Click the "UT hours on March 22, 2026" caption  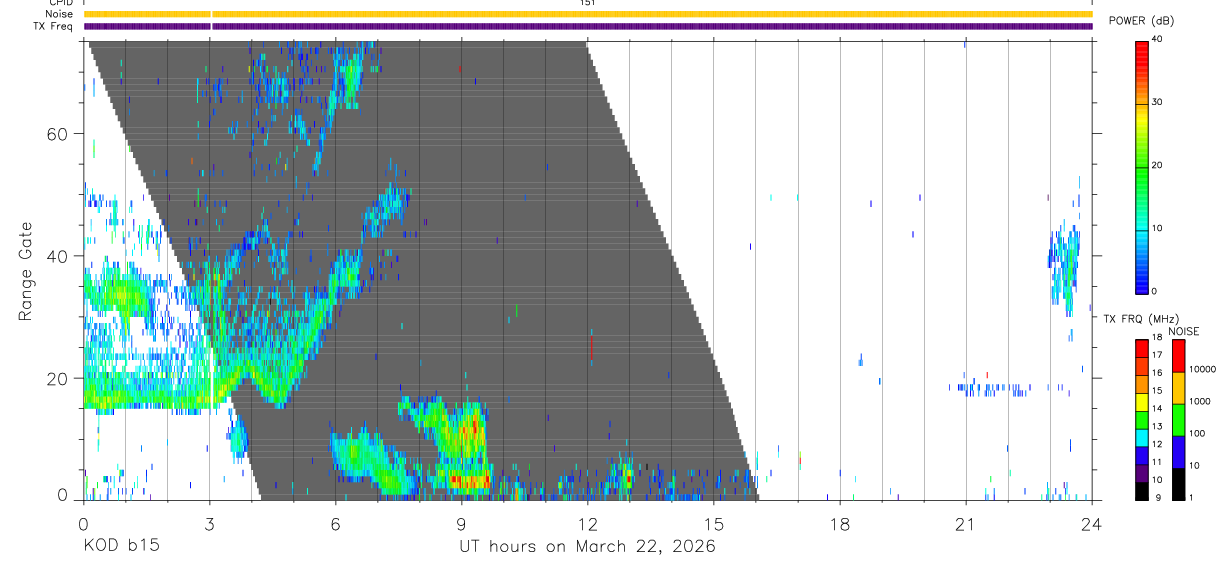click(587, 547)
